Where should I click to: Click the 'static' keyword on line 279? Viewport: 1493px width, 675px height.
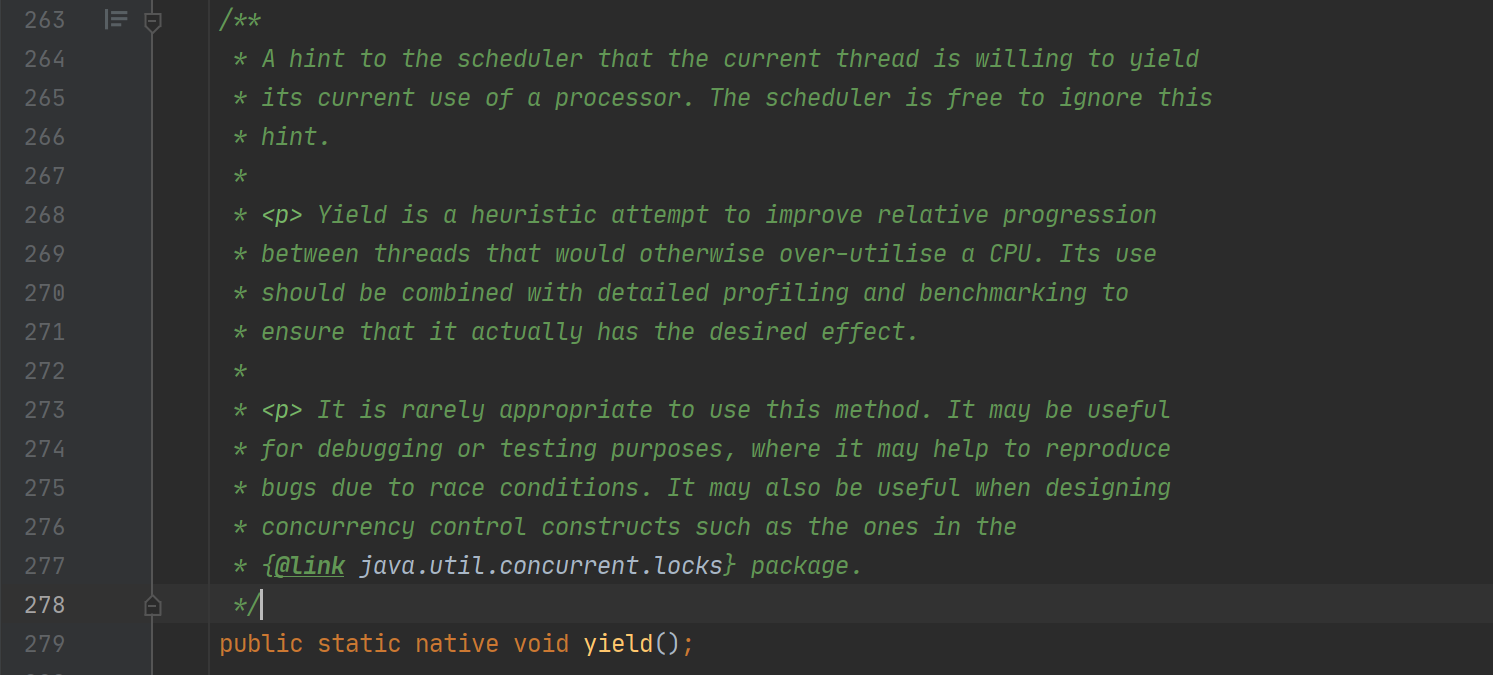359,643
